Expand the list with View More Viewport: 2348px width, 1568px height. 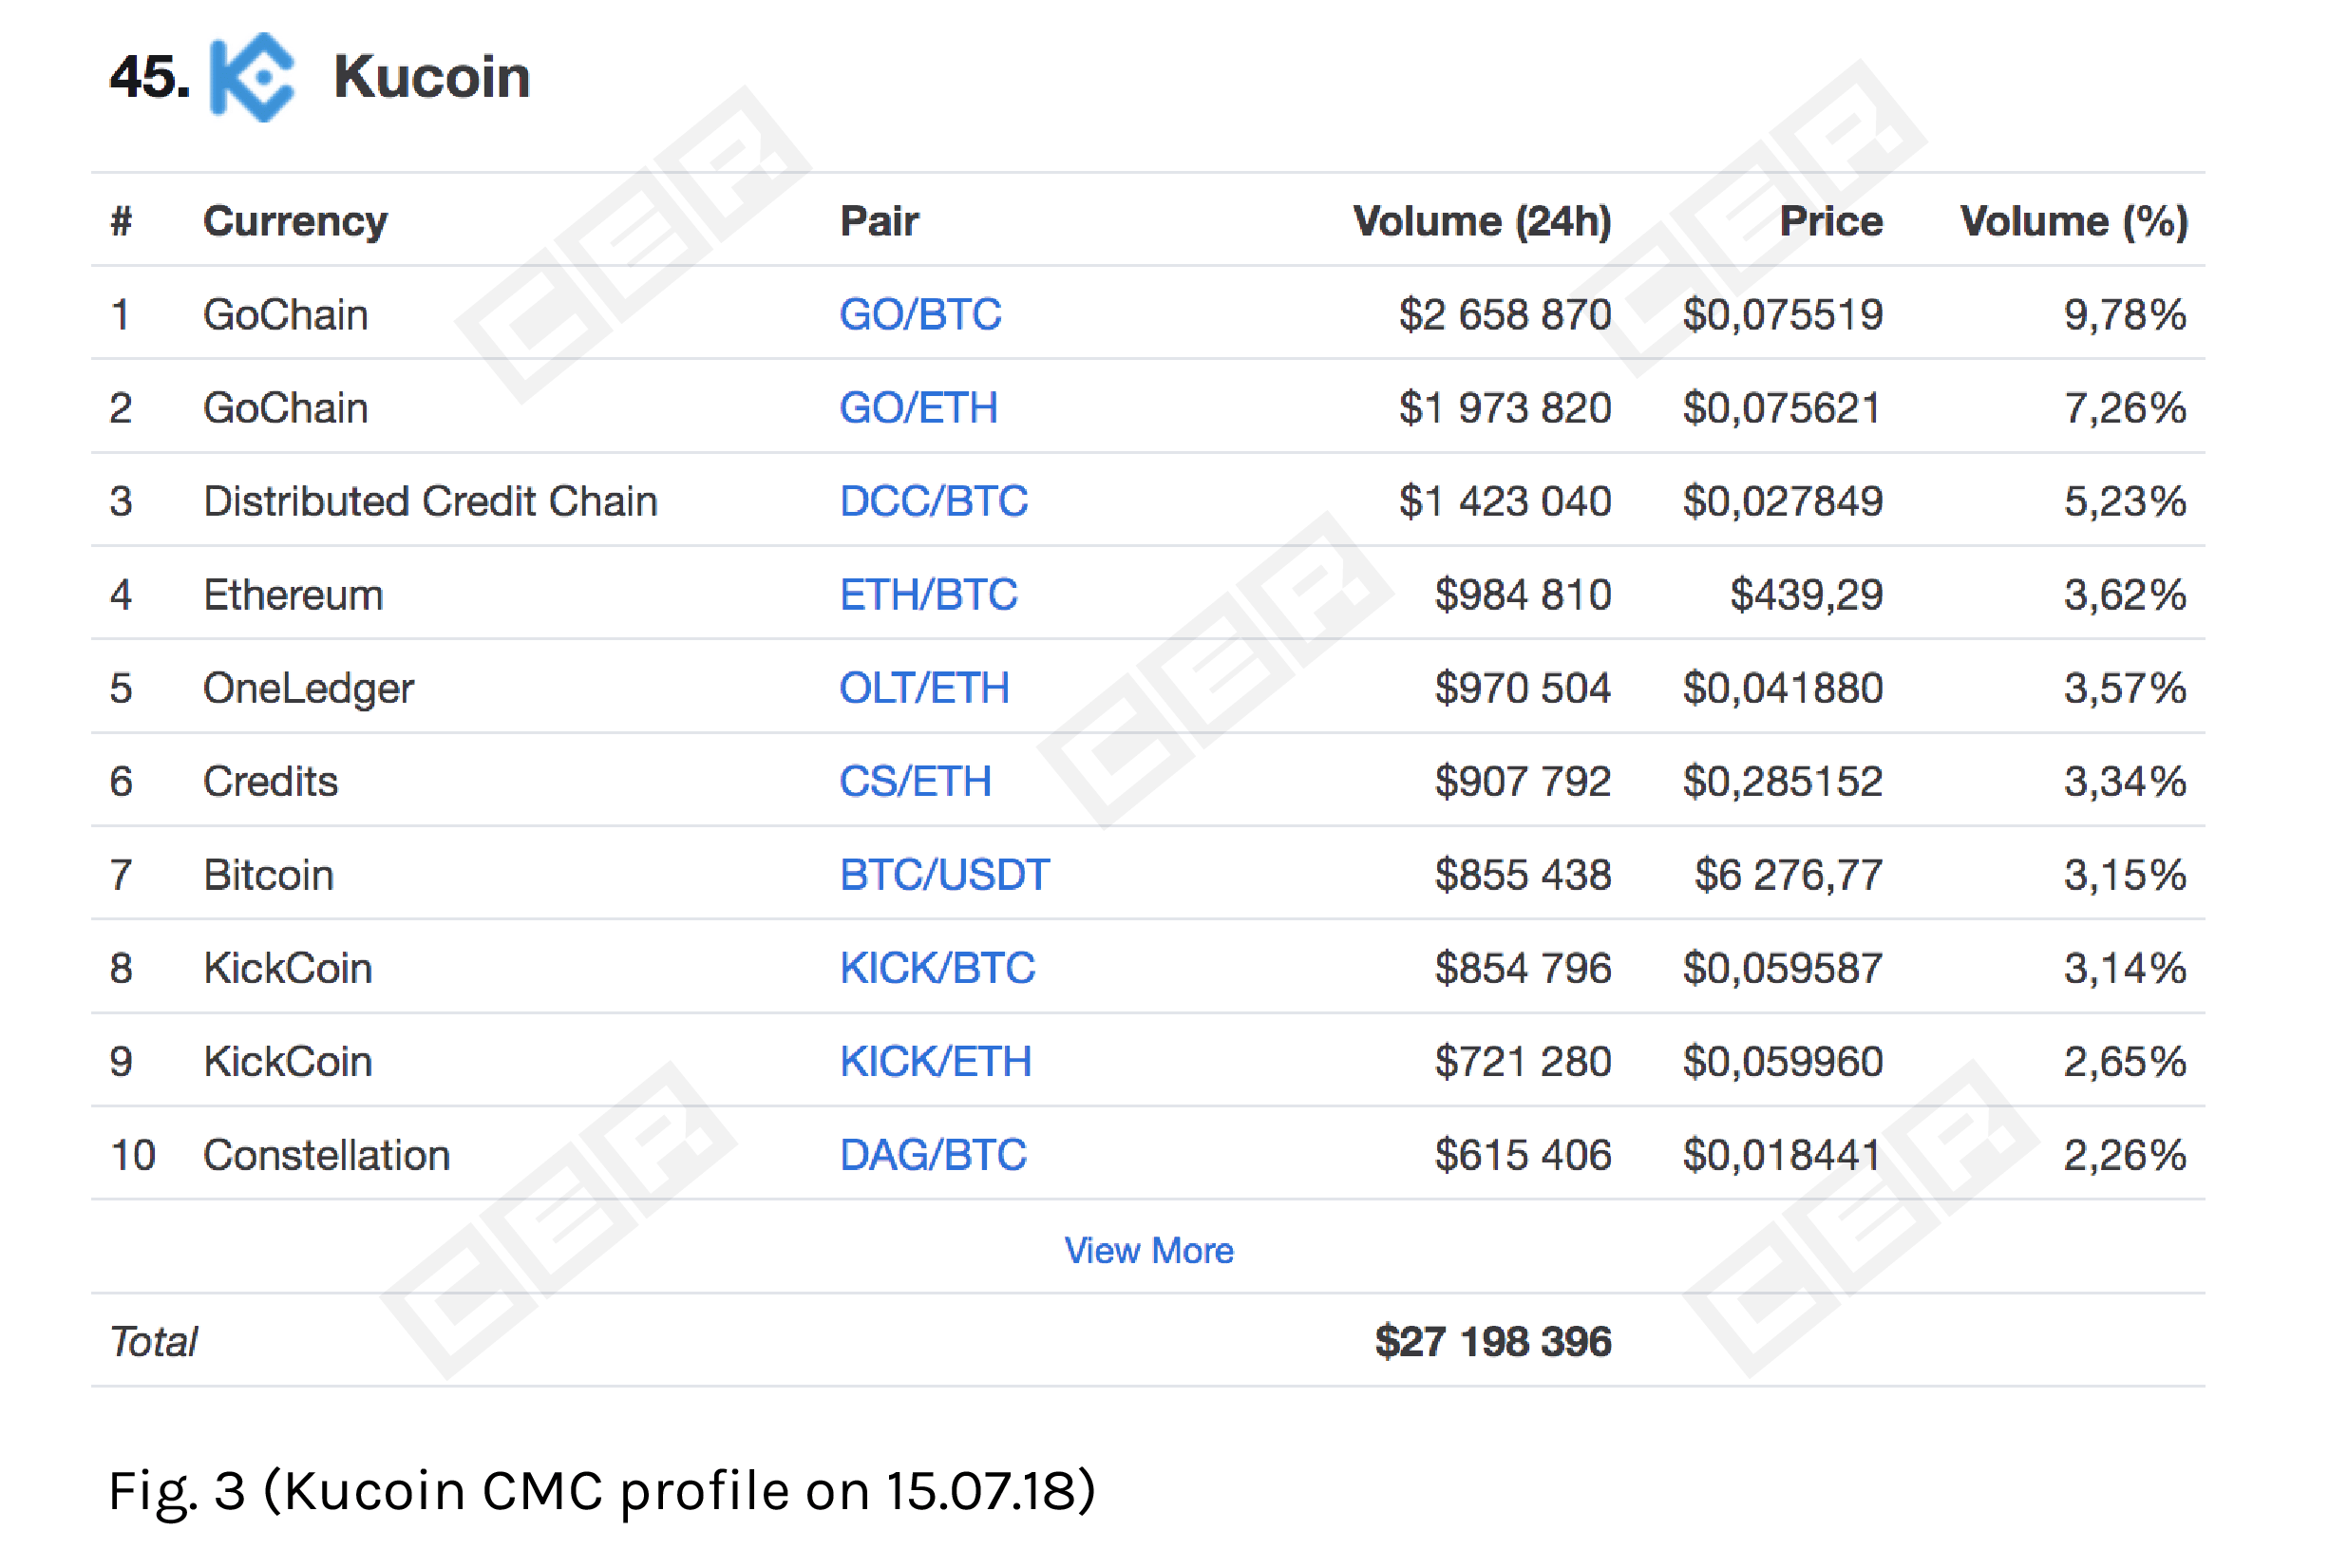1148,1250
